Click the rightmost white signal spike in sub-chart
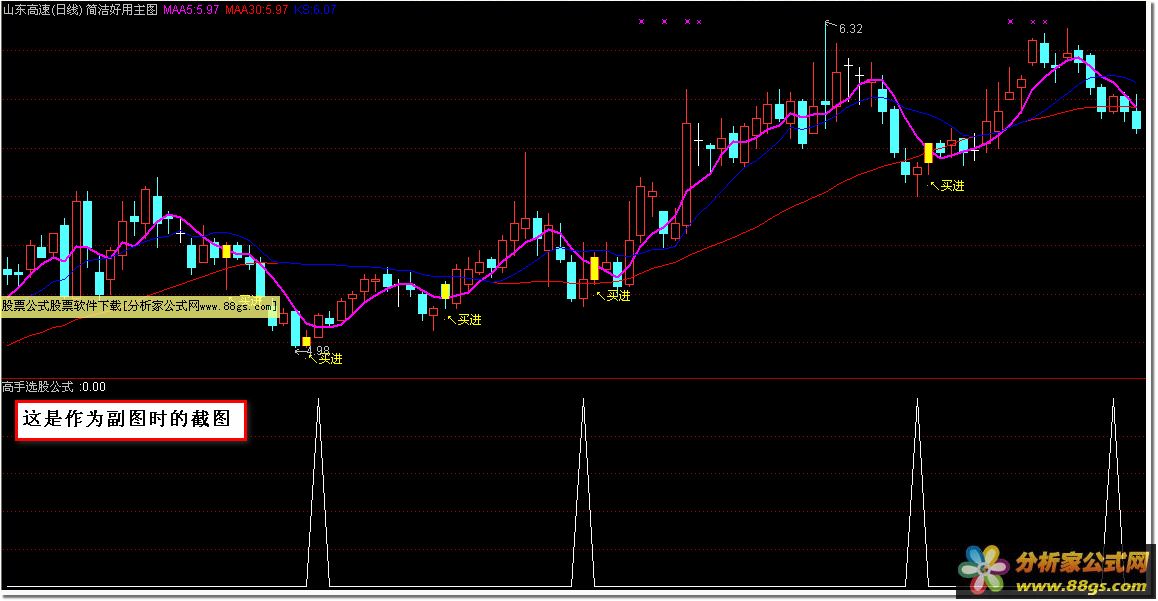 (1113, 490)
